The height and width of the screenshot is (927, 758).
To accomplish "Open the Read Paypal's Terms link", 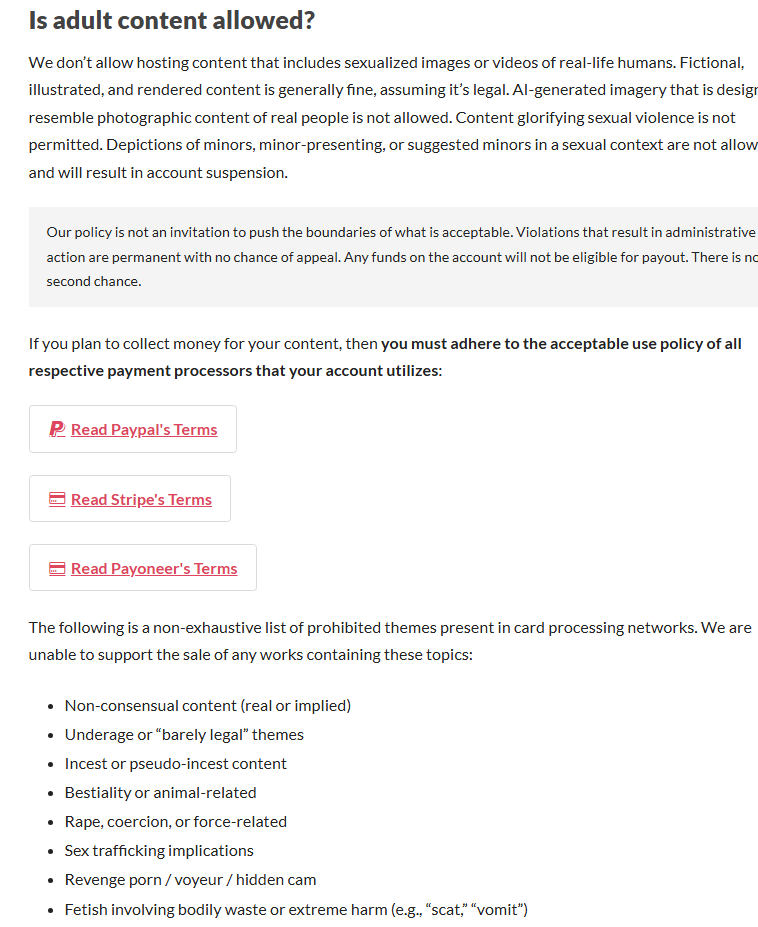I will tap(144, 429).
